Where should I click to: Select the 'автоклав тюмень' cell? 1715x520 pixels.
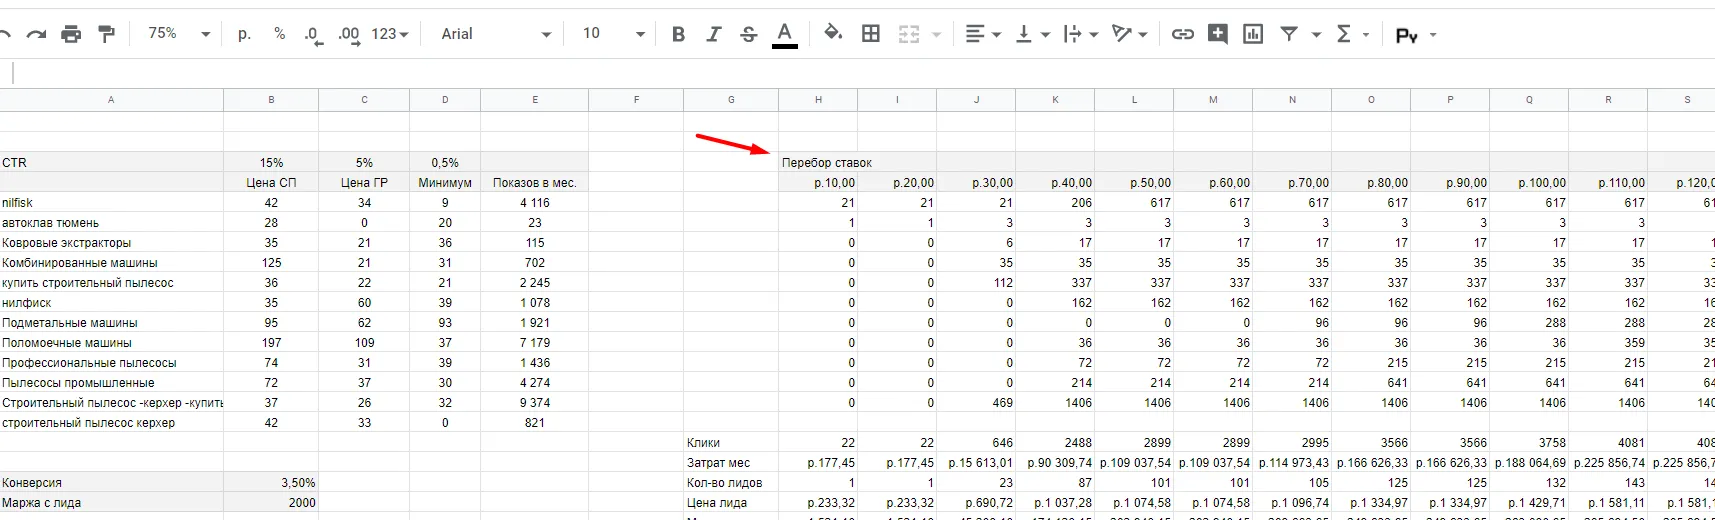coord(111,222)
